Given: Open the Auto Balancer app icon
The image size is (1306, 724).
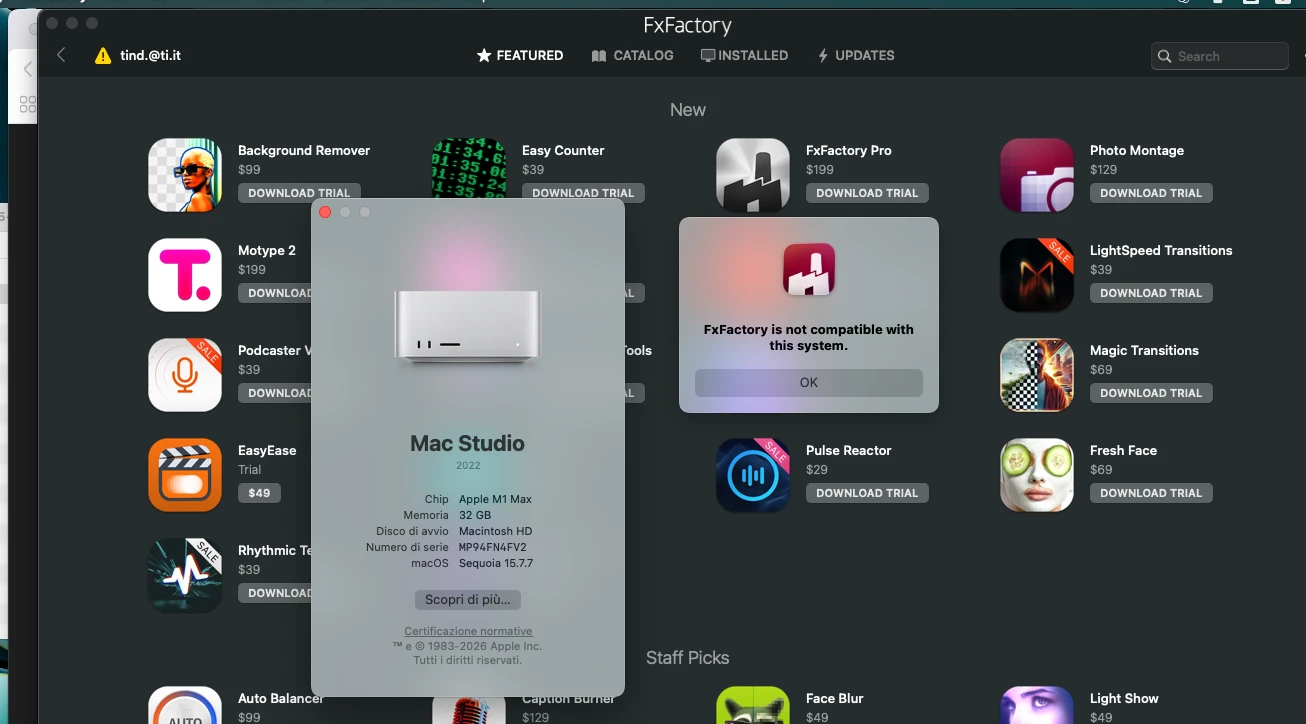Looking at the screenshot, I should click(x=185, y=705).
